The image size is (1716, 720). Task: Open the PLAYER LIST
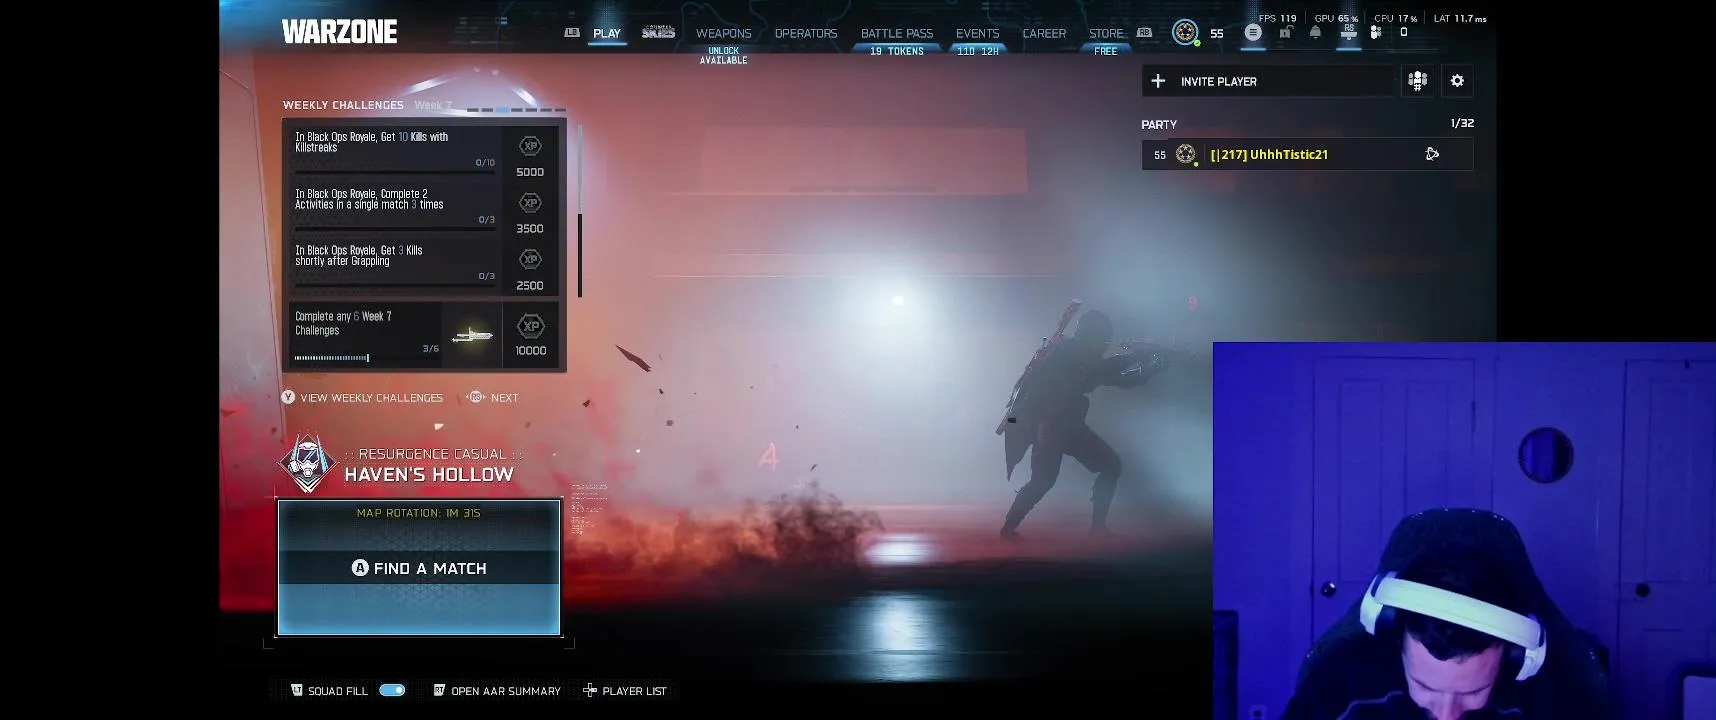pos(634,691)
